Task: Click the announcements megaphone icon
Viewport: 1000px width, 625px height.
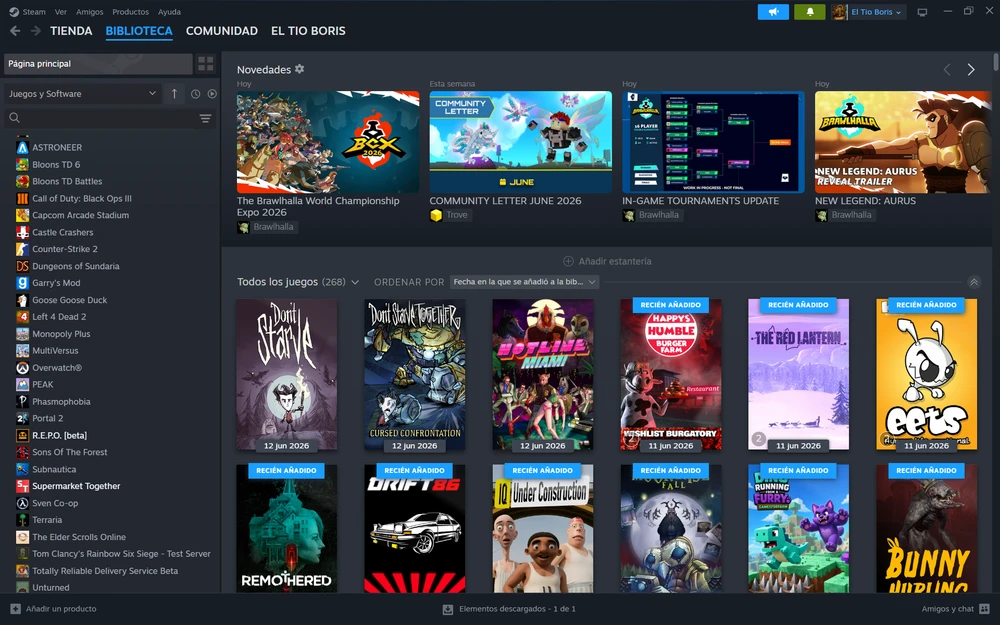Action: tap(773, 11)
